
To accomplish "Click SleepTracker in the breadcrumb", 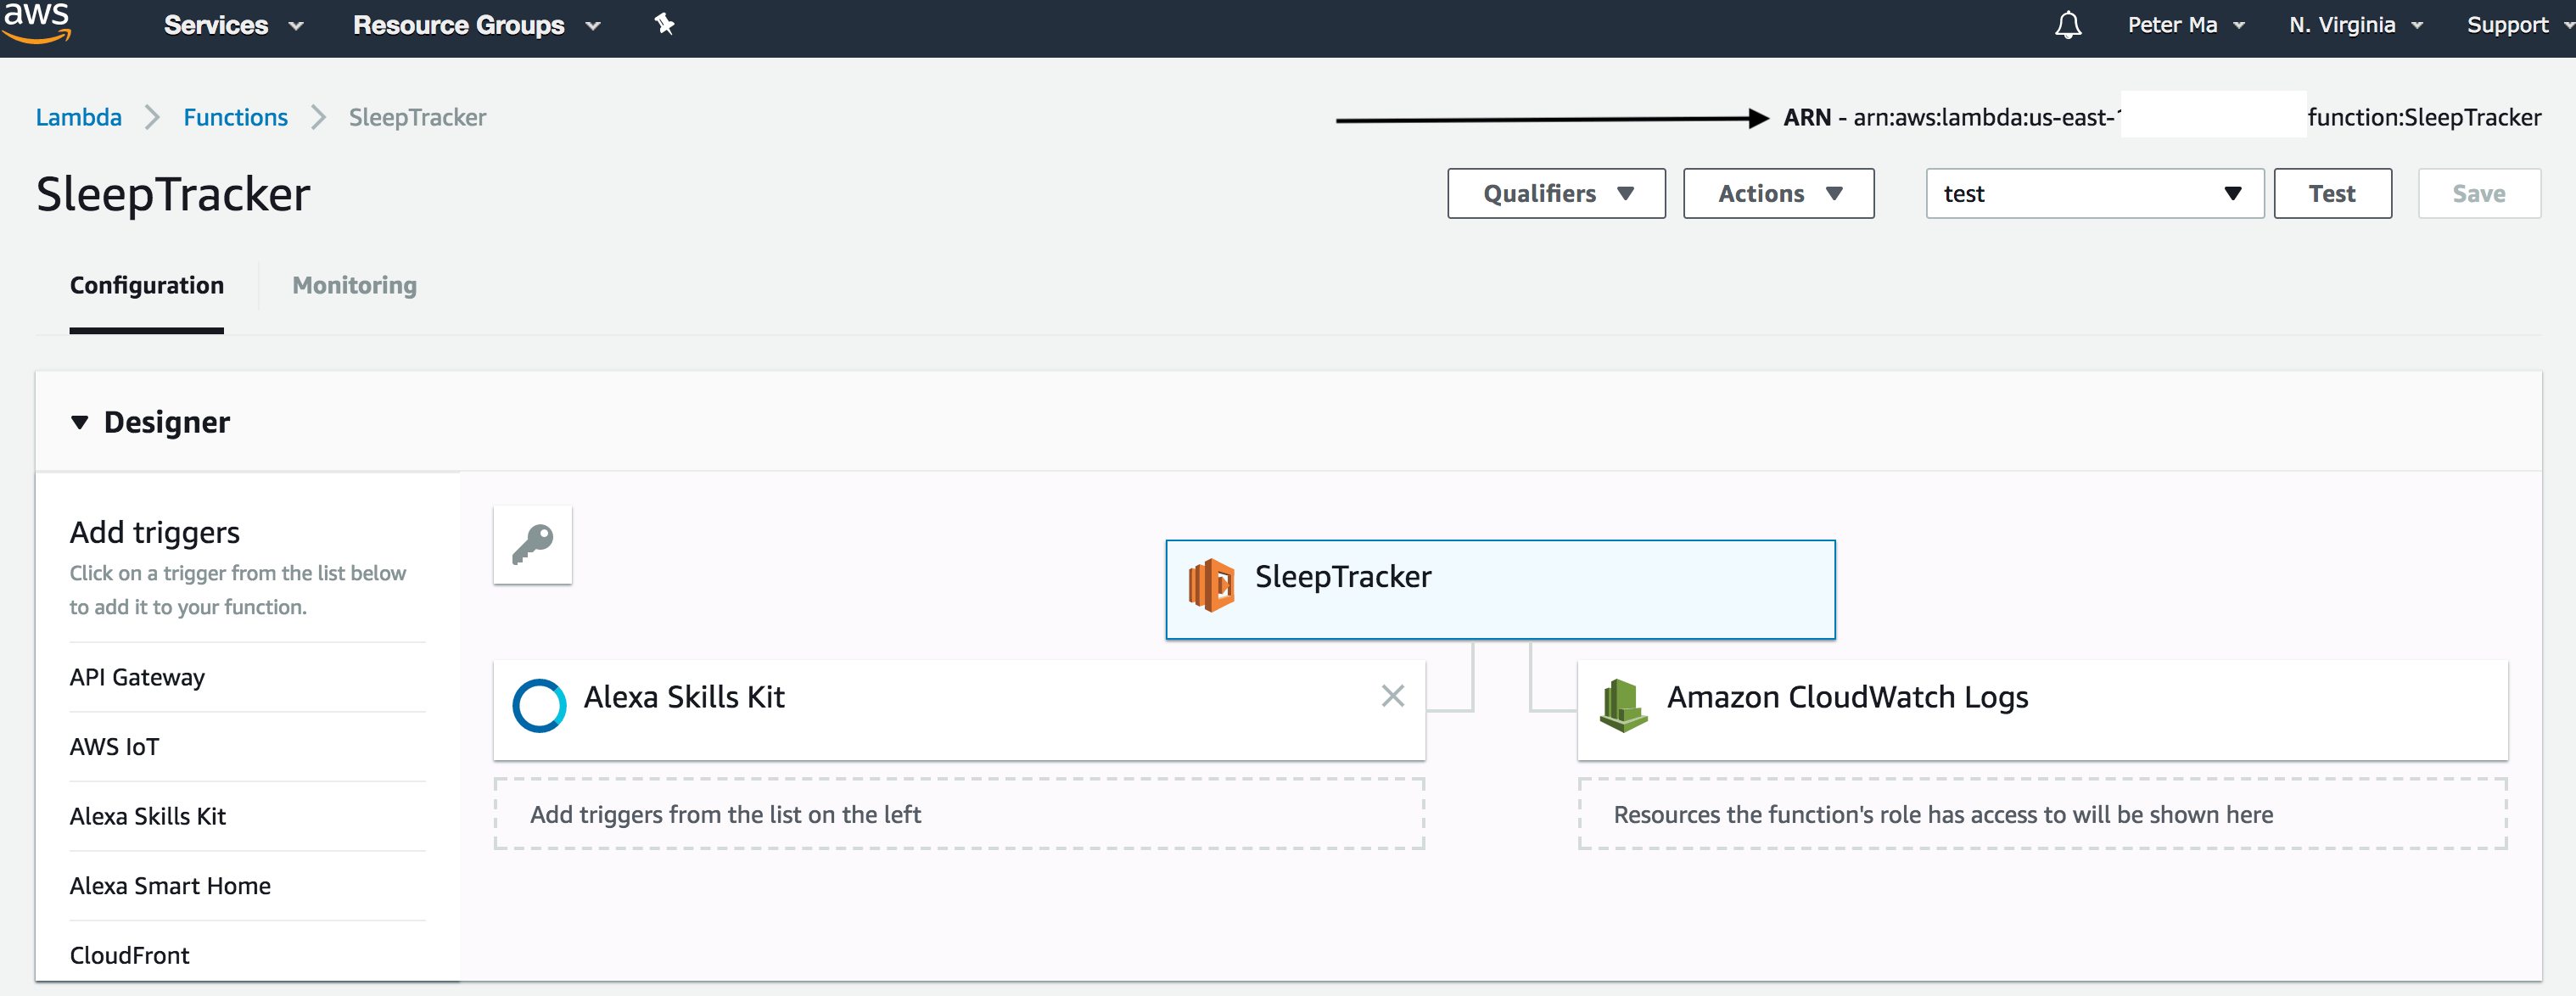I will coord(417,118).
